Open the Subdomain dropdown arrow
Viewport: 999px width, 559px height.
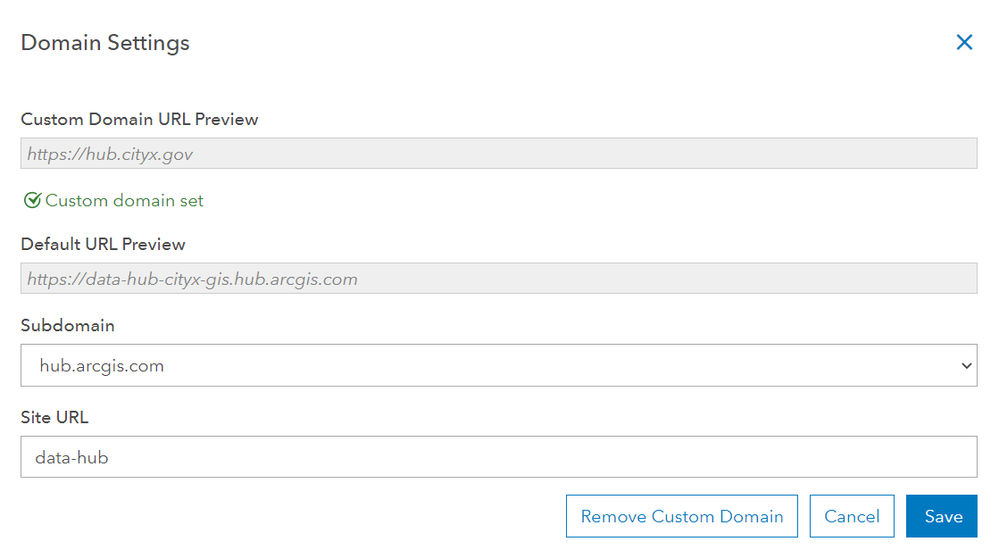point(966,366)
